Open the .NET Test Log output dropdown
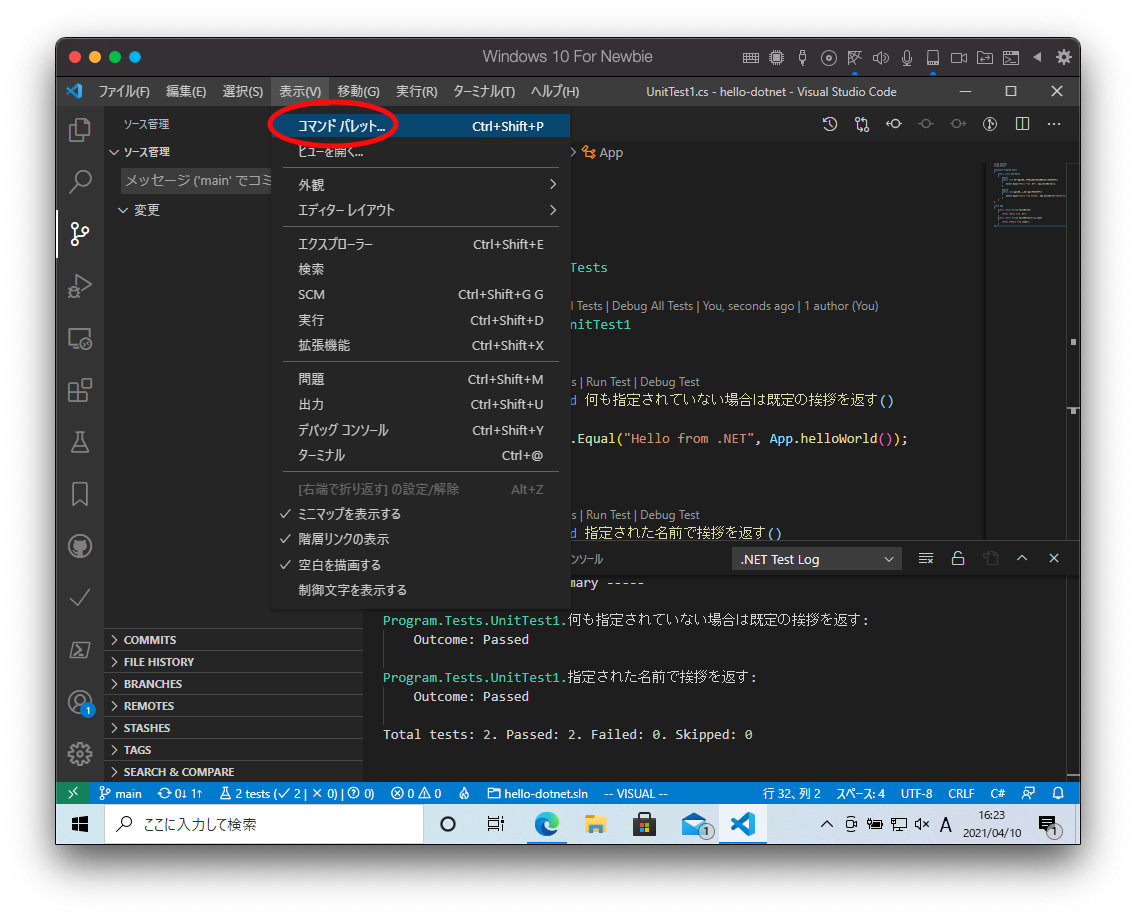This screenshot has height=918, width=1136. point(817,559)
